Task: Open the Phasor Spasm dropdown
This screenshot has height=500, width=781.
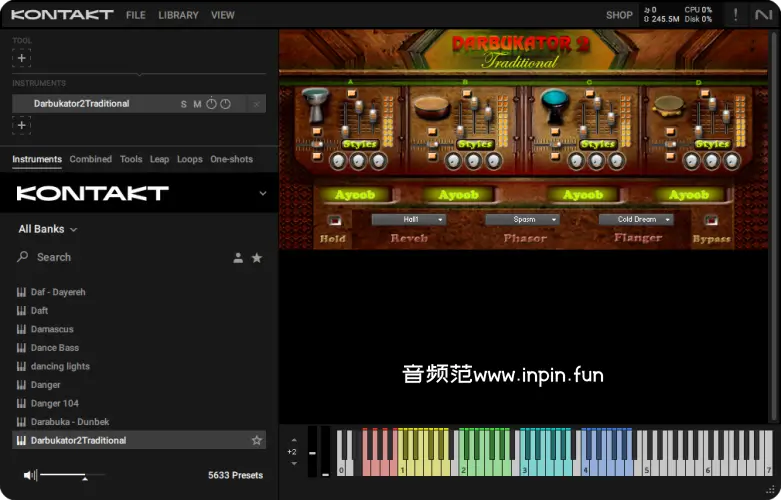Action: click(x=522, y=219)
